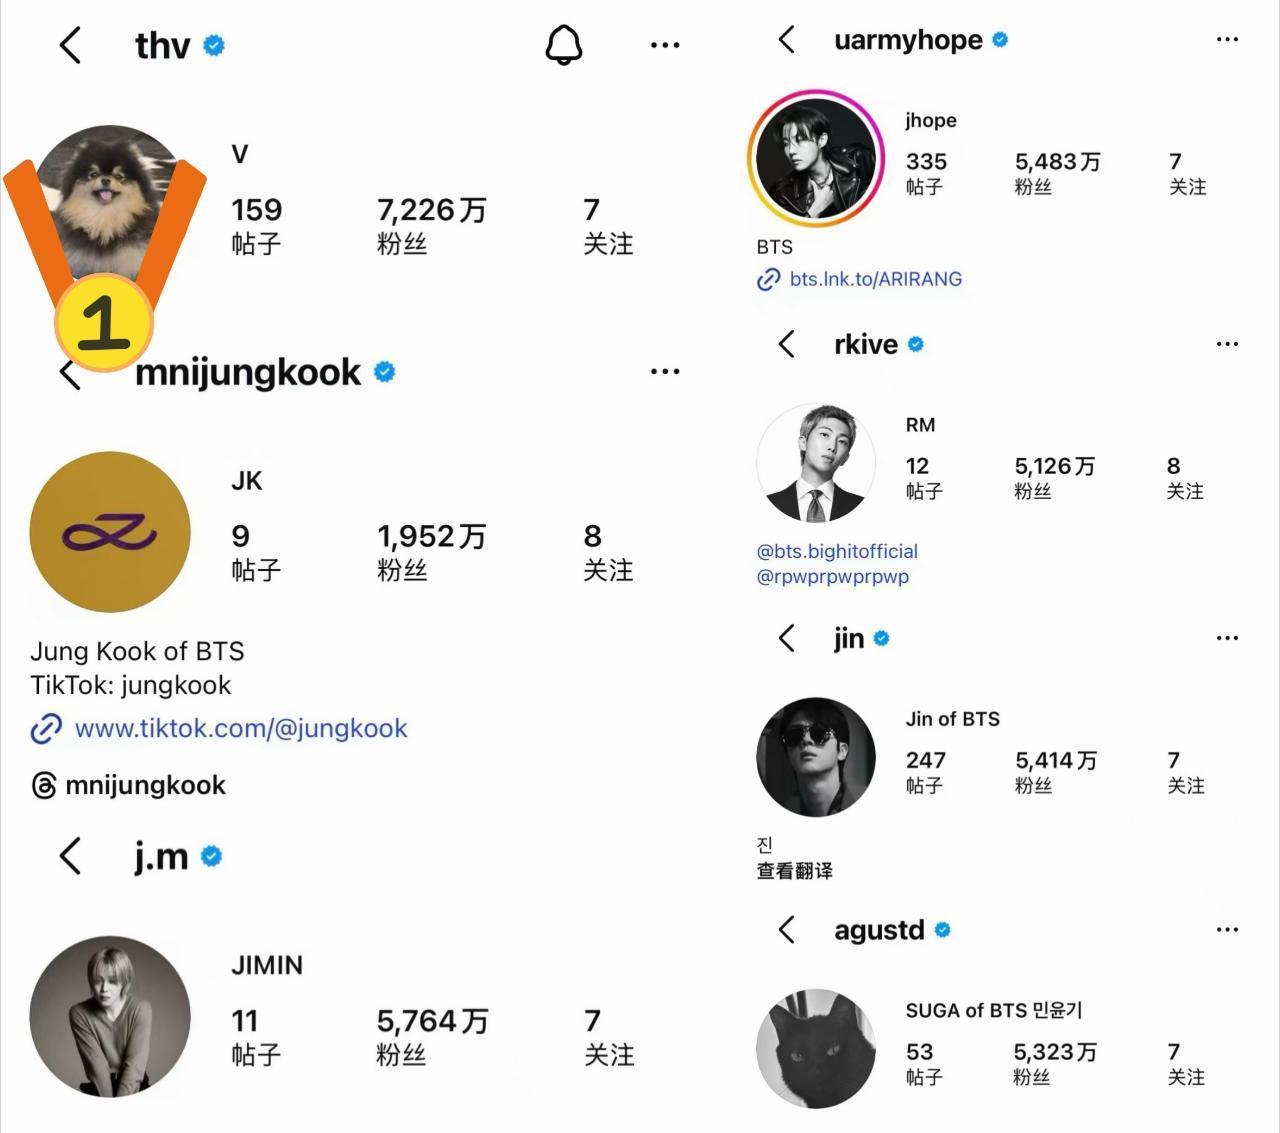The image size is (1280, 1133).
Task: Open more options on uarmyhope profile
Action: tap(1227, 40)
